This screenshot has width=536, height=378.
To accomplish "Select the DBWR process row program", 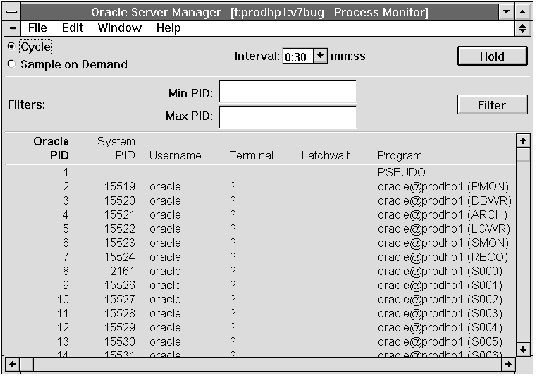I will 444,201.
